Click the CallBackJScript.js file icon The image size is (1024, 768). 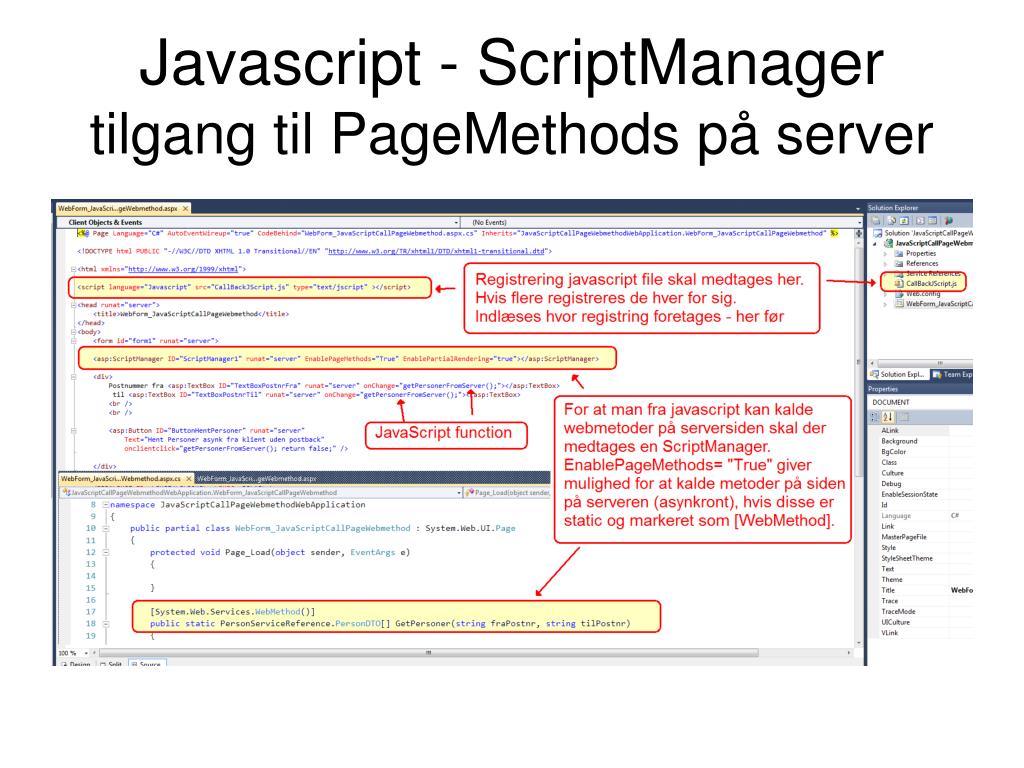tap(899, 283)
